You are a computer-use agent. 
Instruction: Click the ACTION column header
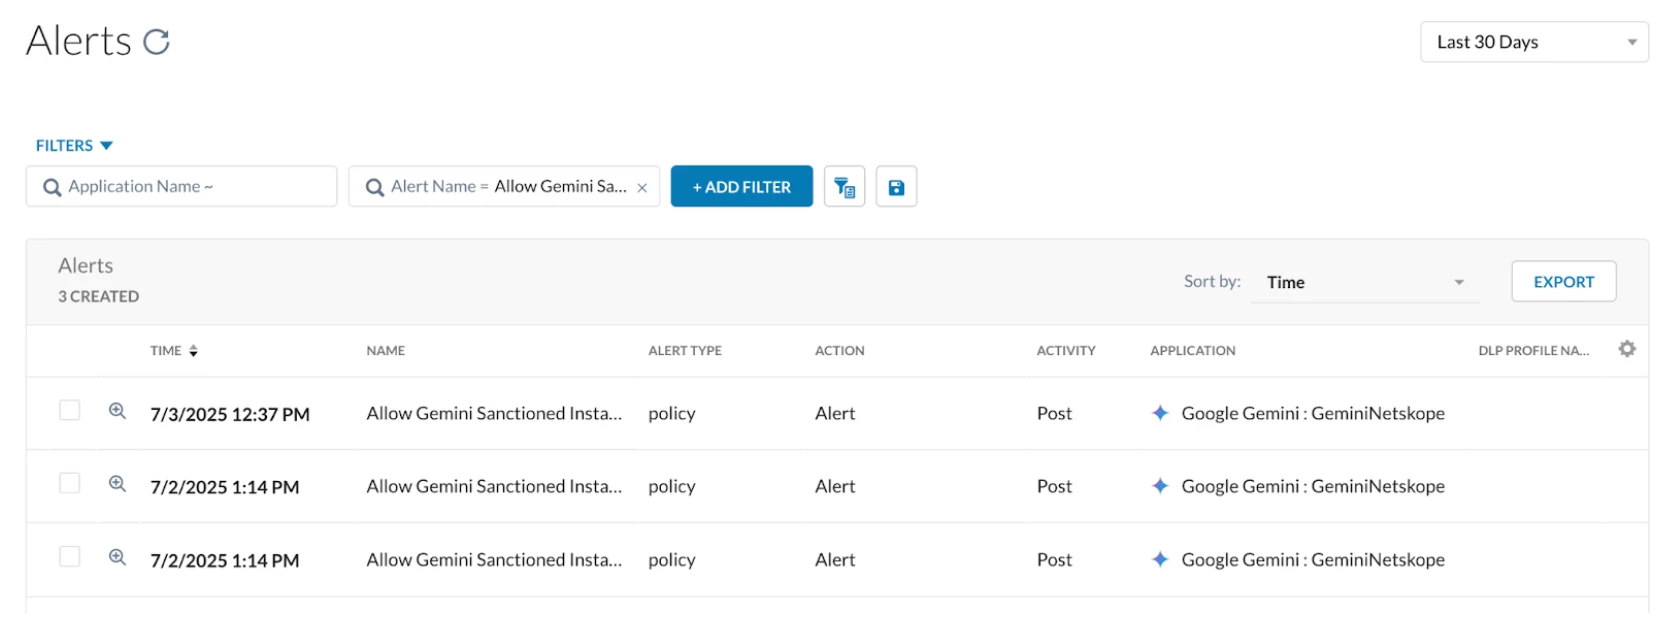point(840,351)
